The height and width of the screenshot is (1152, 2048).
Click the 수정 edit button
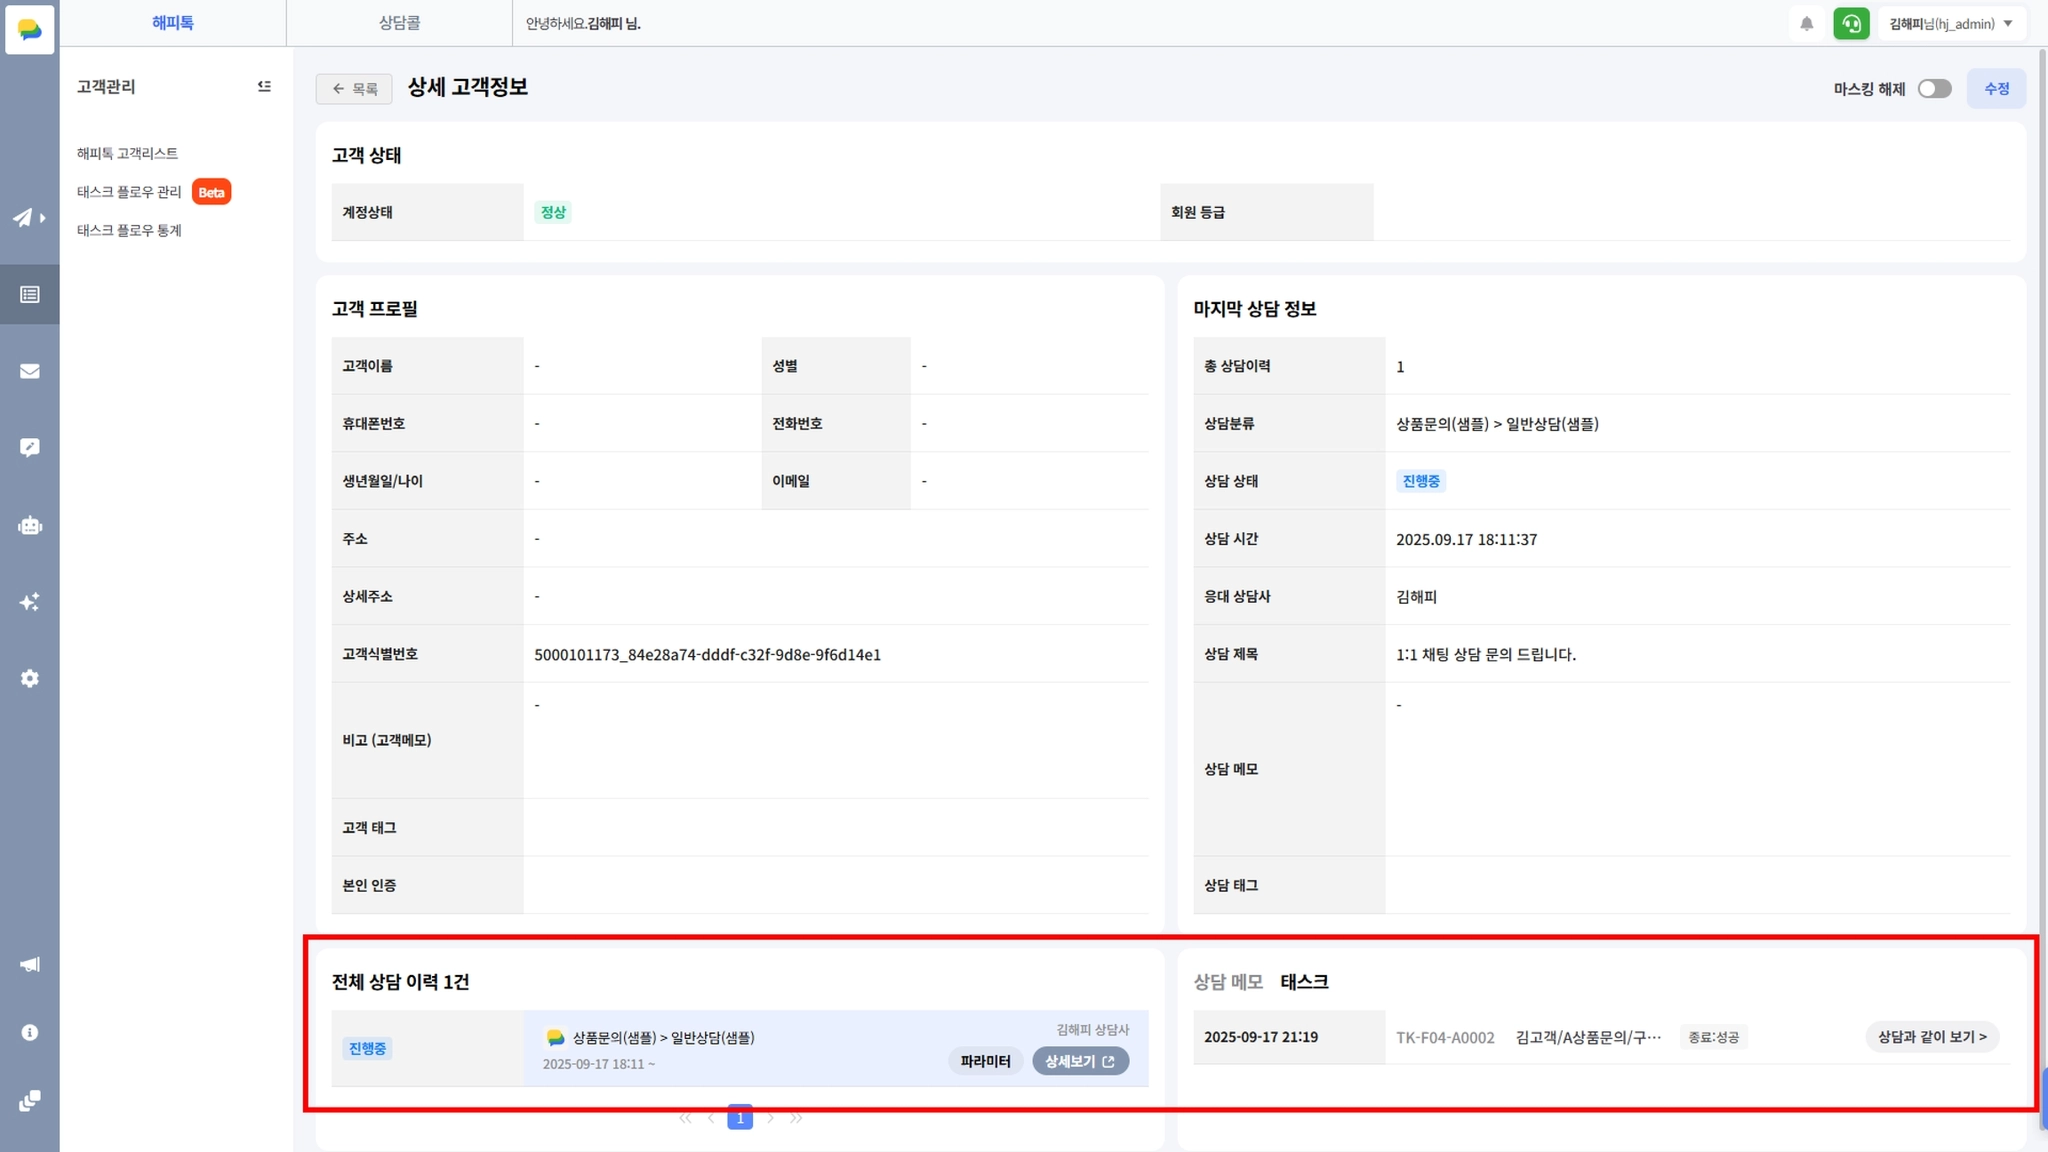[x=1996, y=89]
